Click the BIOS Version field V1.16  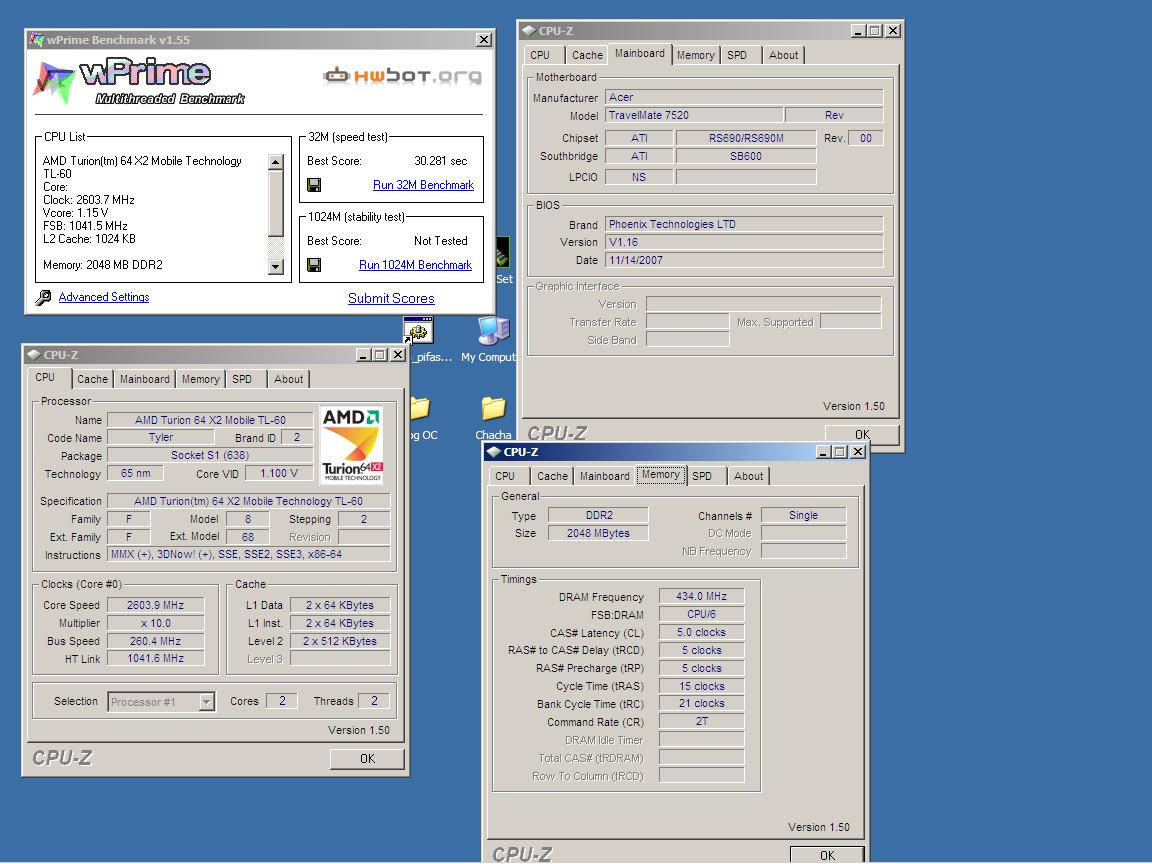(744, 242)
